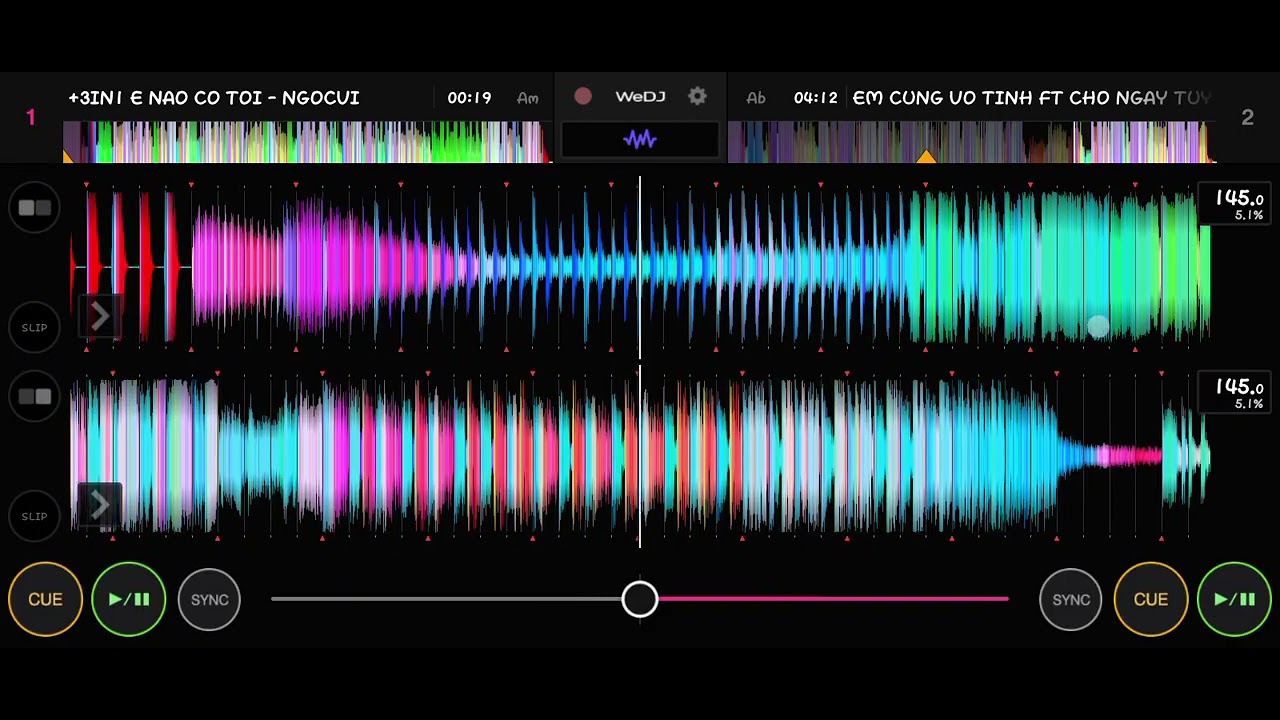Image resolution: width=1280 pixels, height=720 pixels.
Task: Tap the deck 2 SYNC button
Action: point(1070,599)
